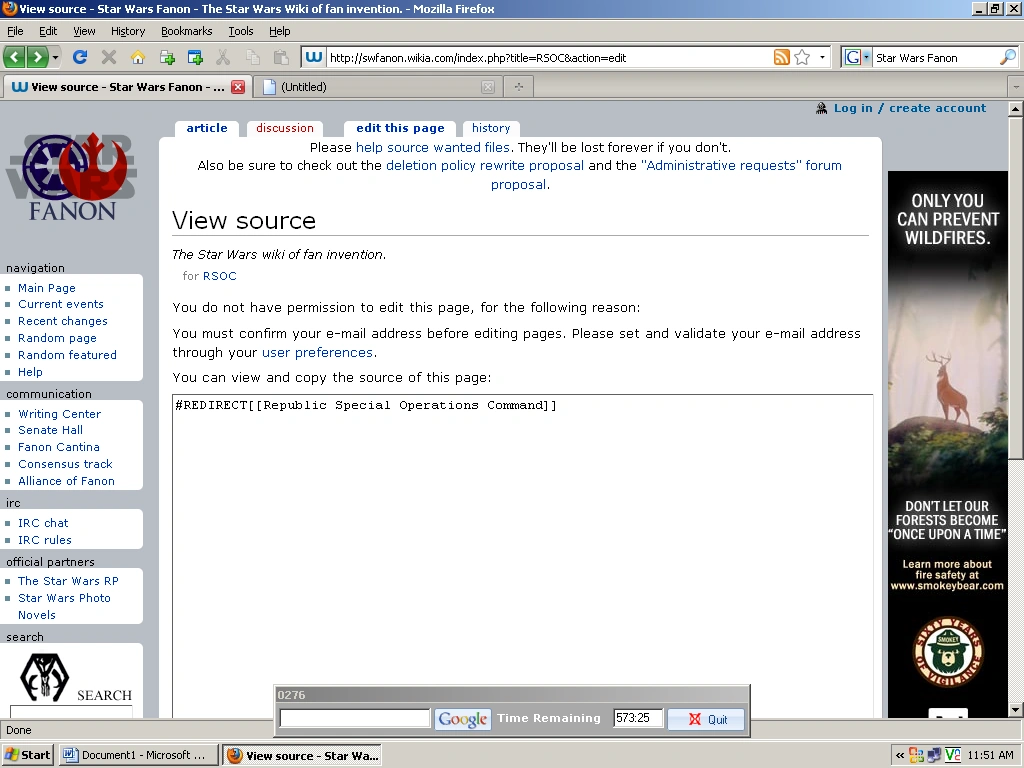This screenshot has width=1024, height=768.
Task: Subscribe via the orange RSS feed icon
Action: tap(781, 57)
